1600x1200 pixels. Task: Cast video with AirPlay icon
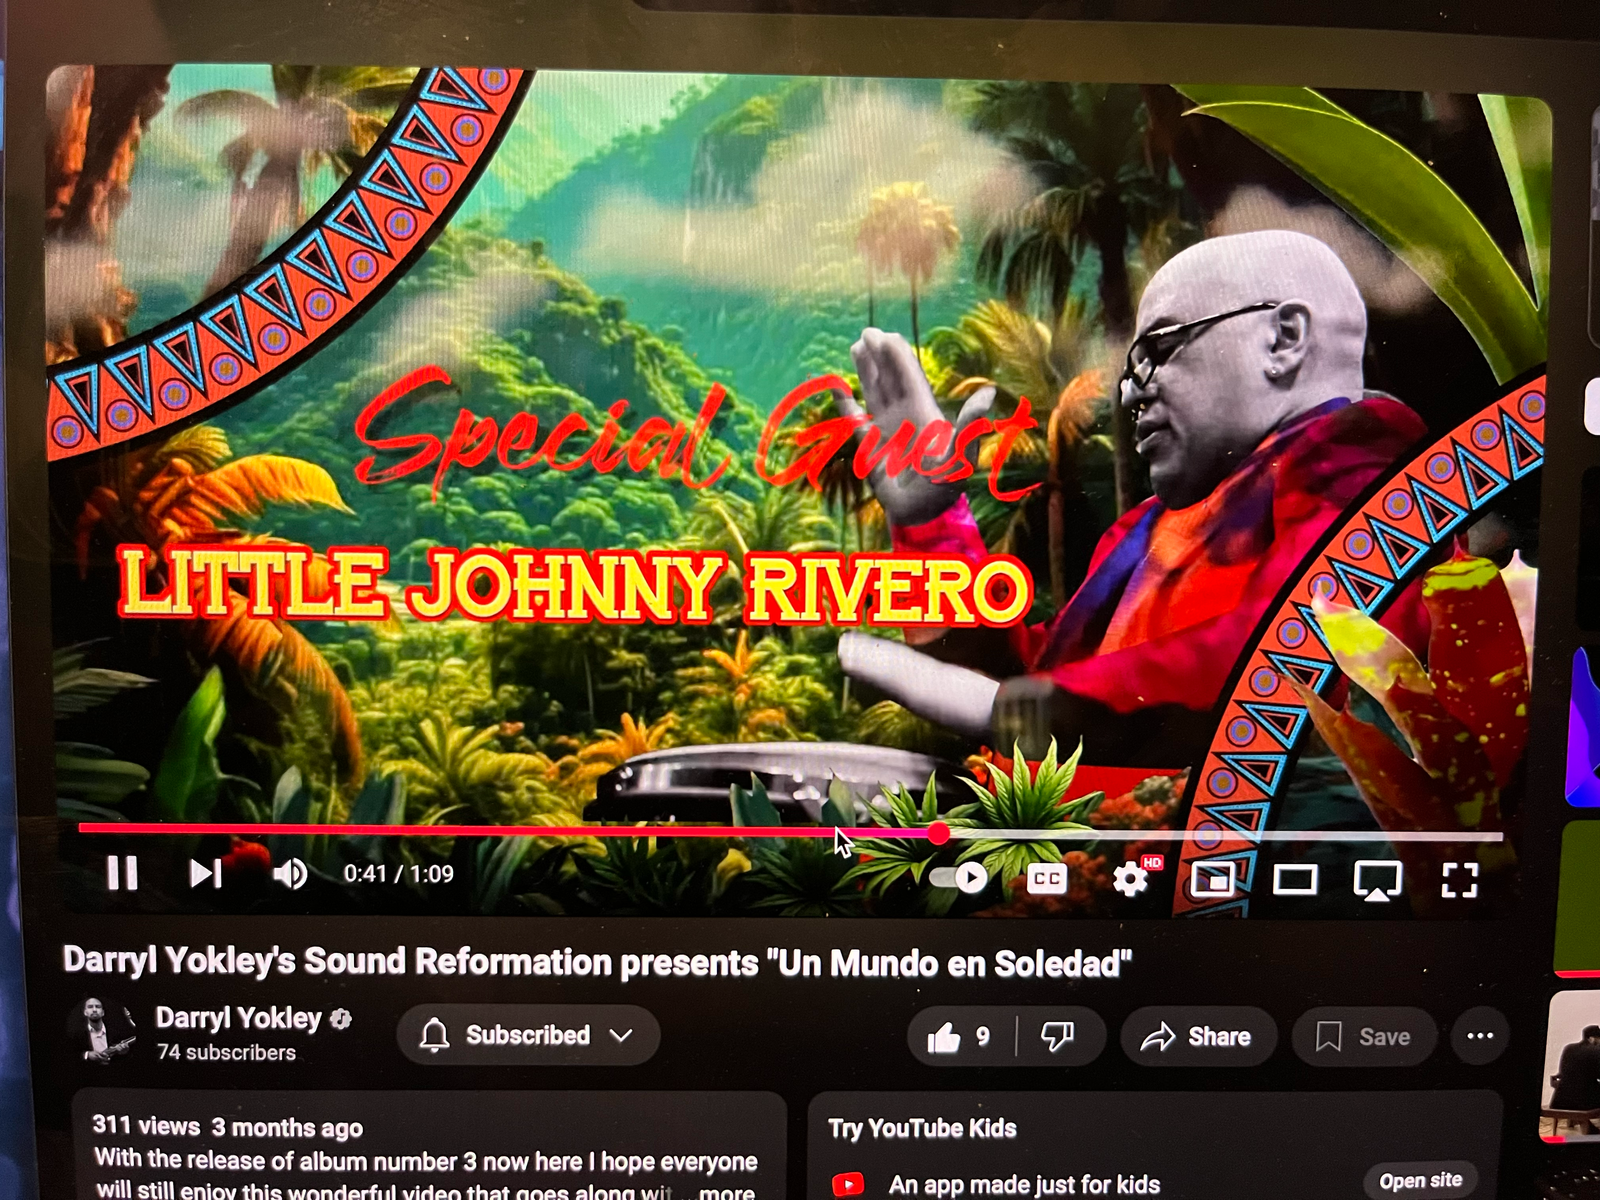pyautogui.click(x=1376, y=881)
